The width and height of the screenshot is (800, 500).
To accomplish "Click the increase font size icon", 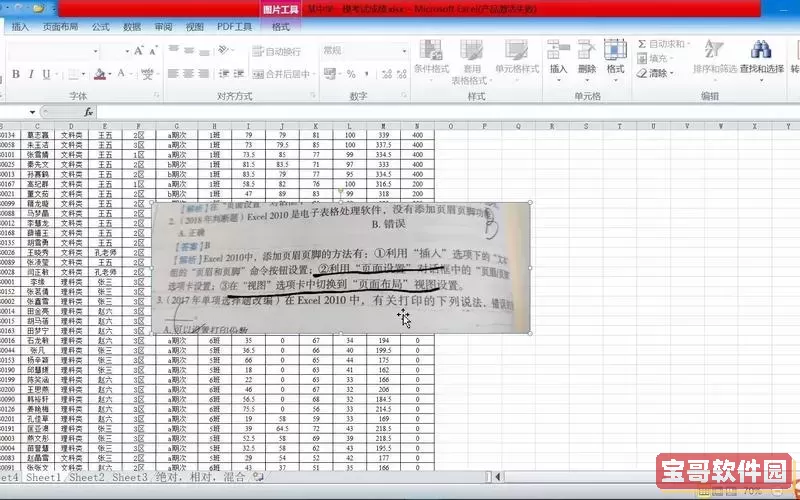I will click(139, 51).
